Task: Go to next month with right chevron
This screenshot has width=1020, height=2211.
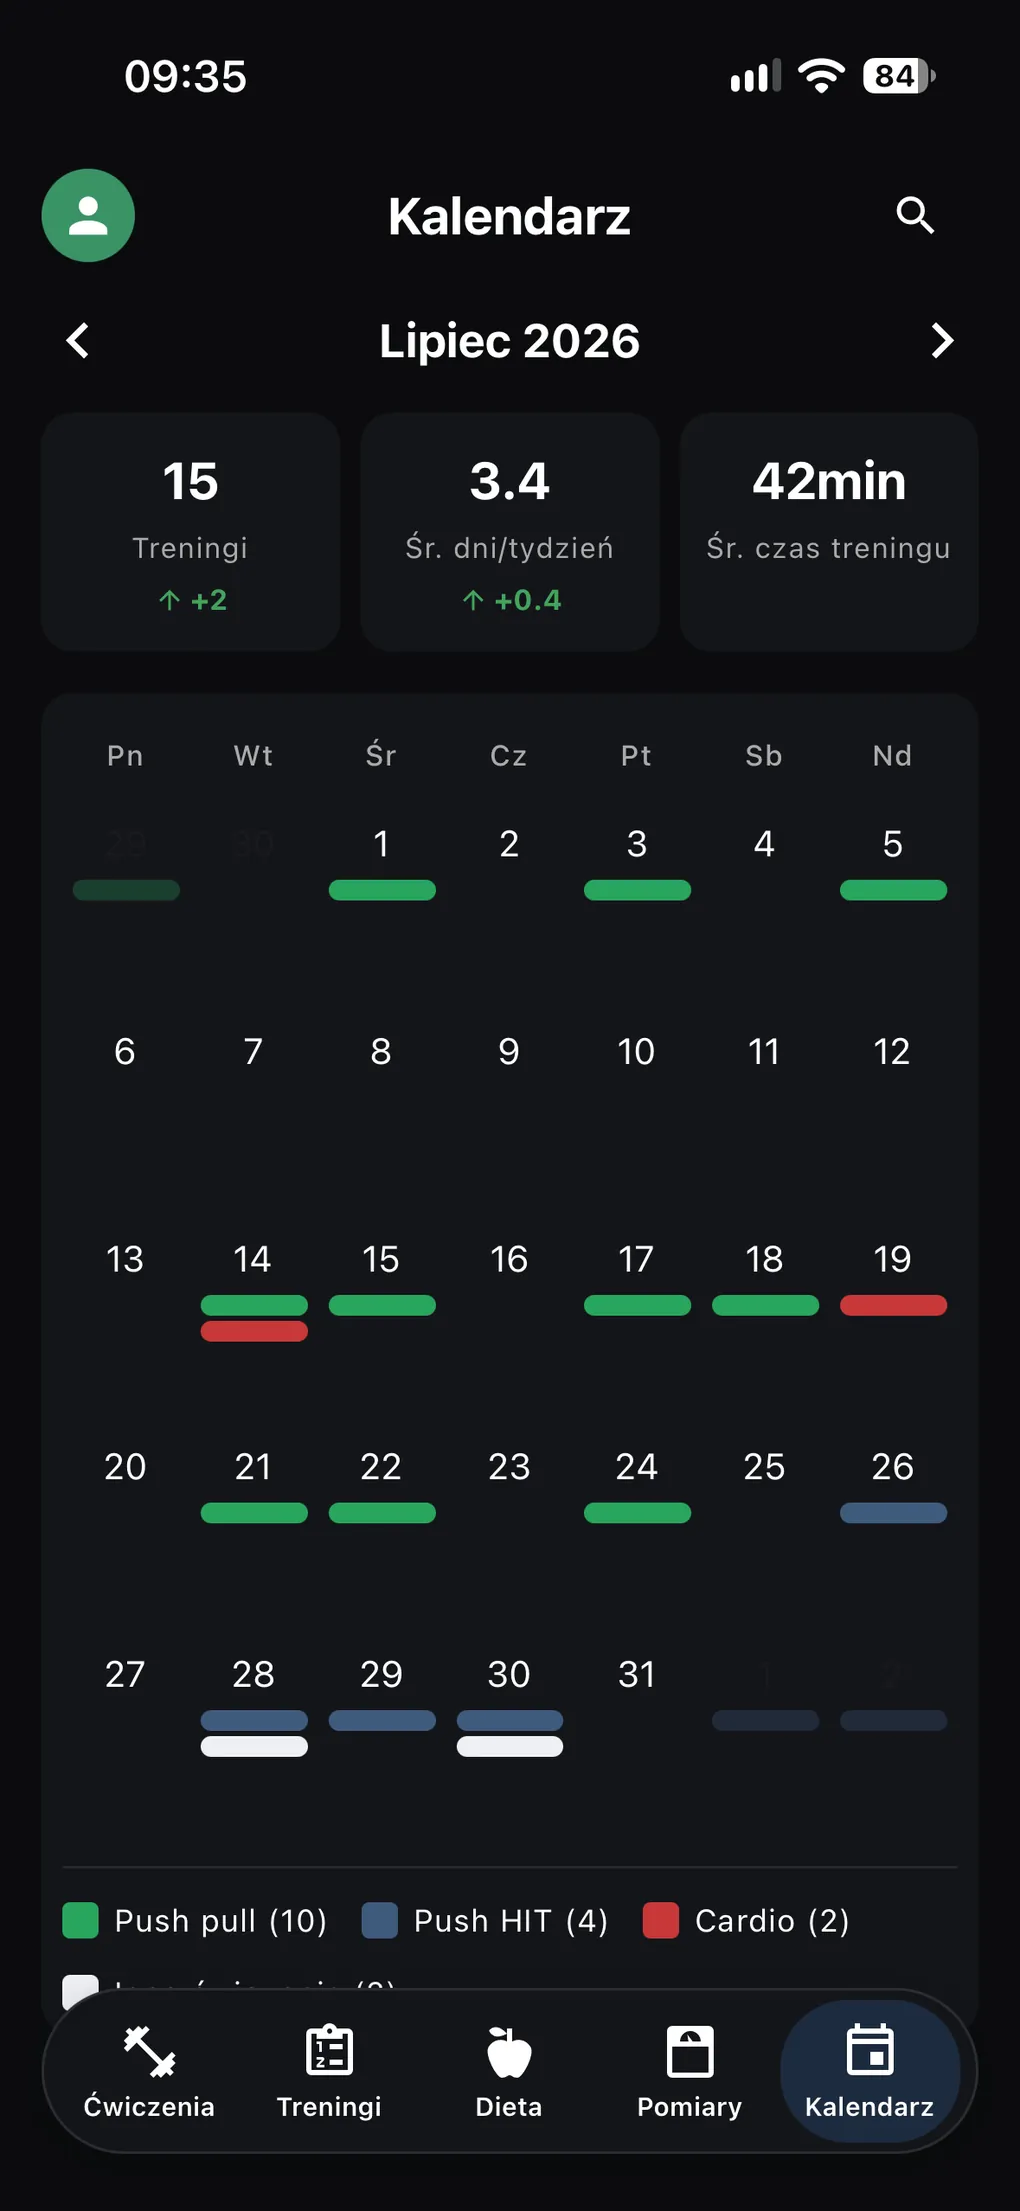Action: pos(942,340)
